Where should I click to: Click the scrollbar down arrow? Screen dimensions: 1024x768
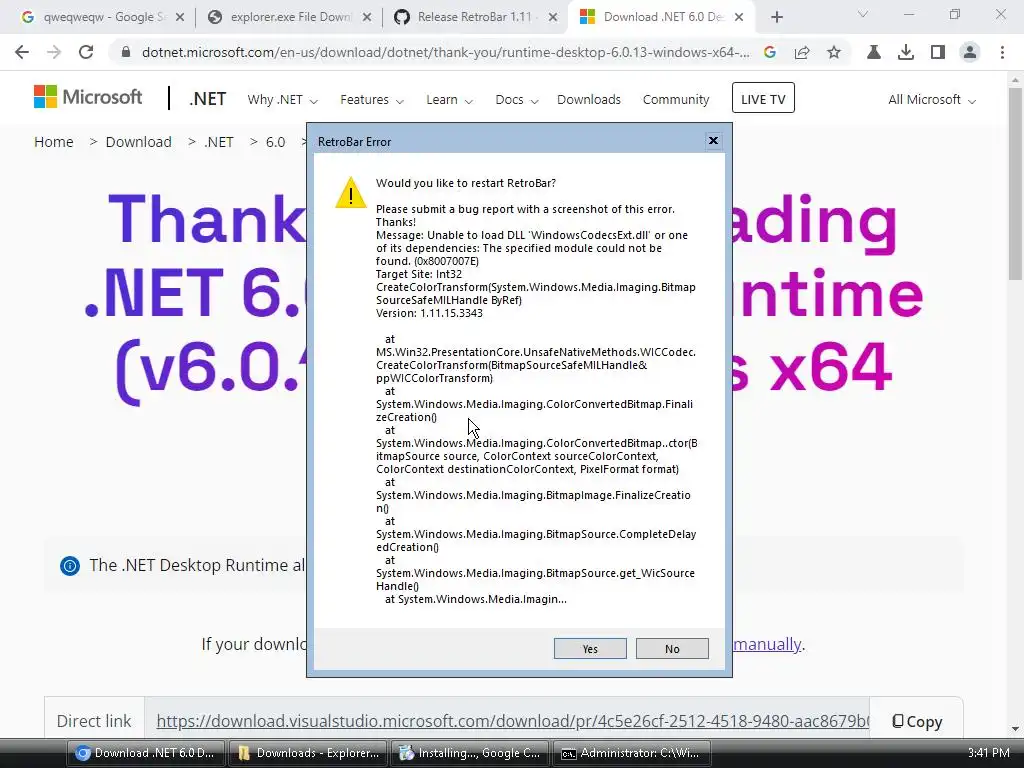(x=1015, y=729)
